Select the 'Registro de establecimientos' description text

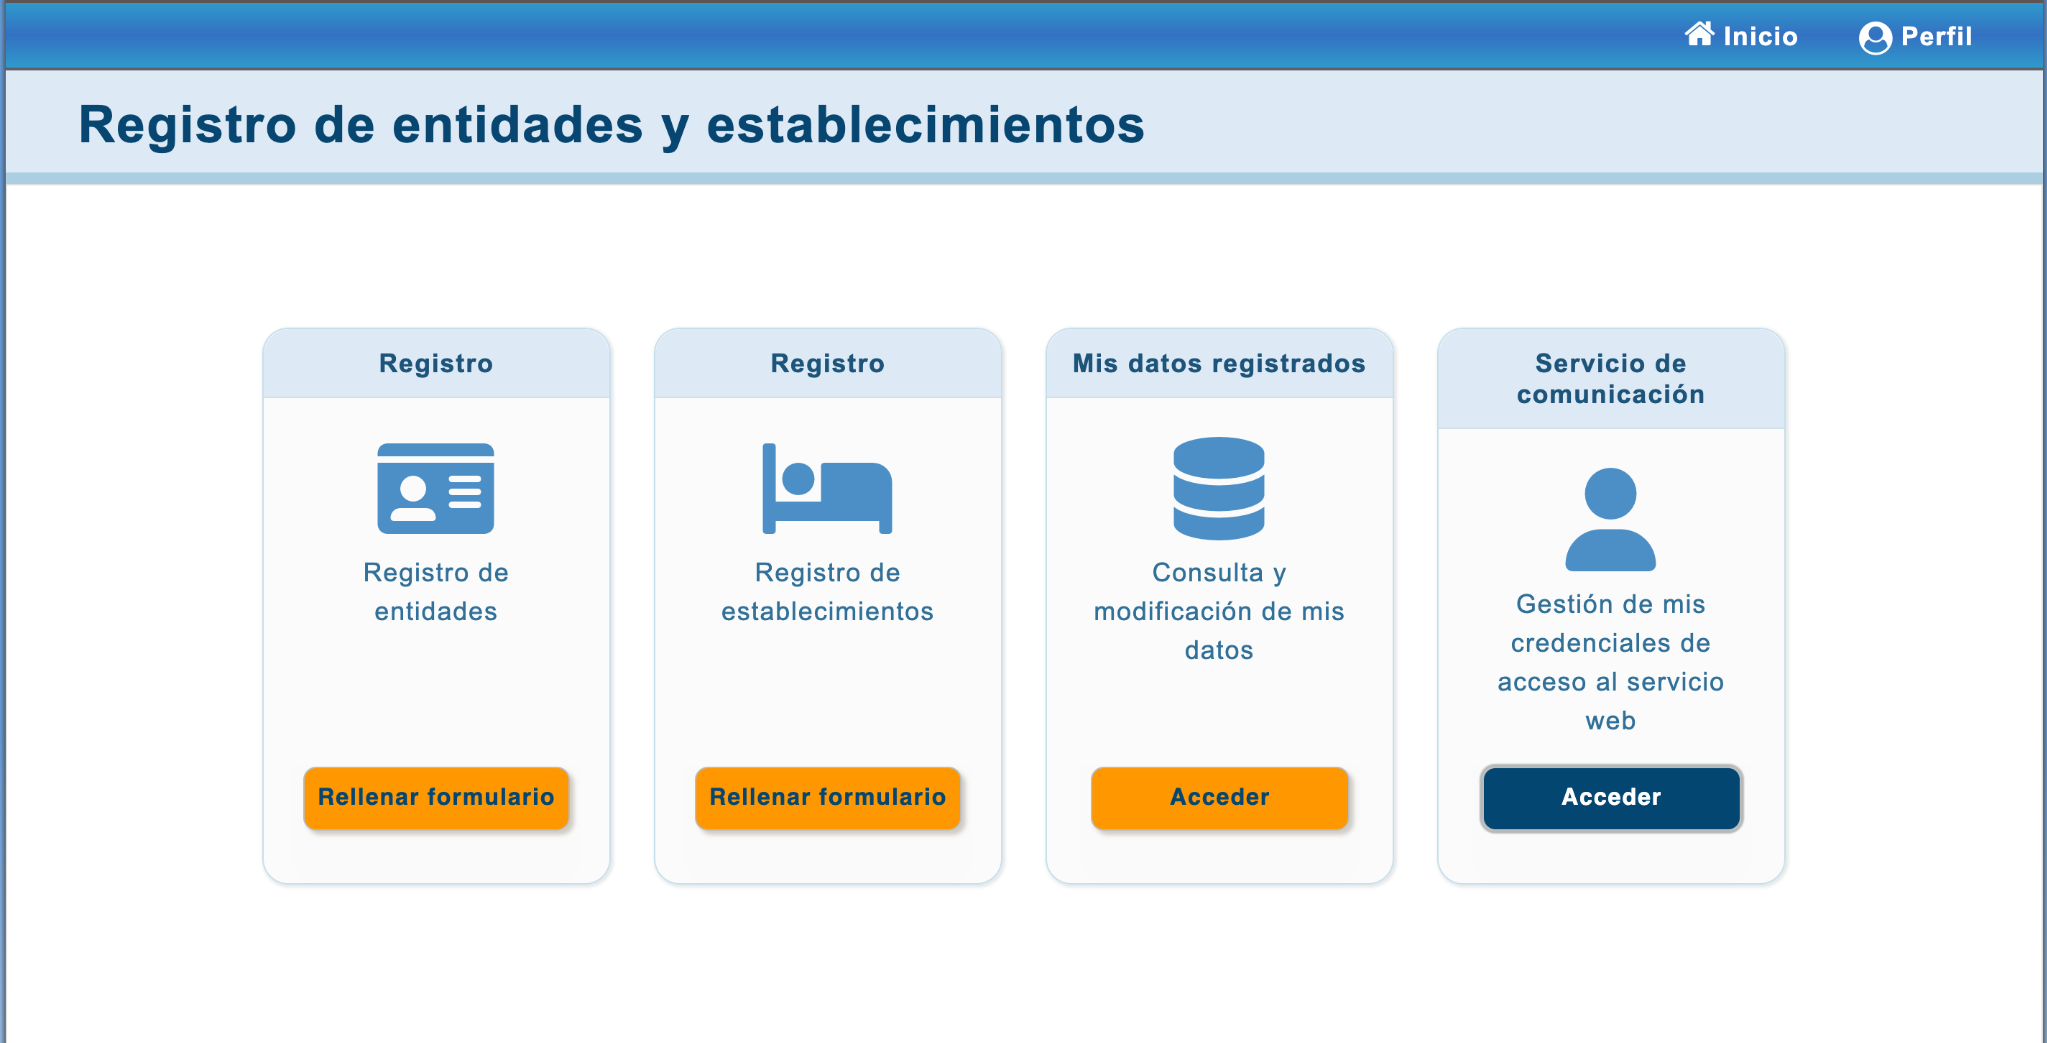coord(828,592)
